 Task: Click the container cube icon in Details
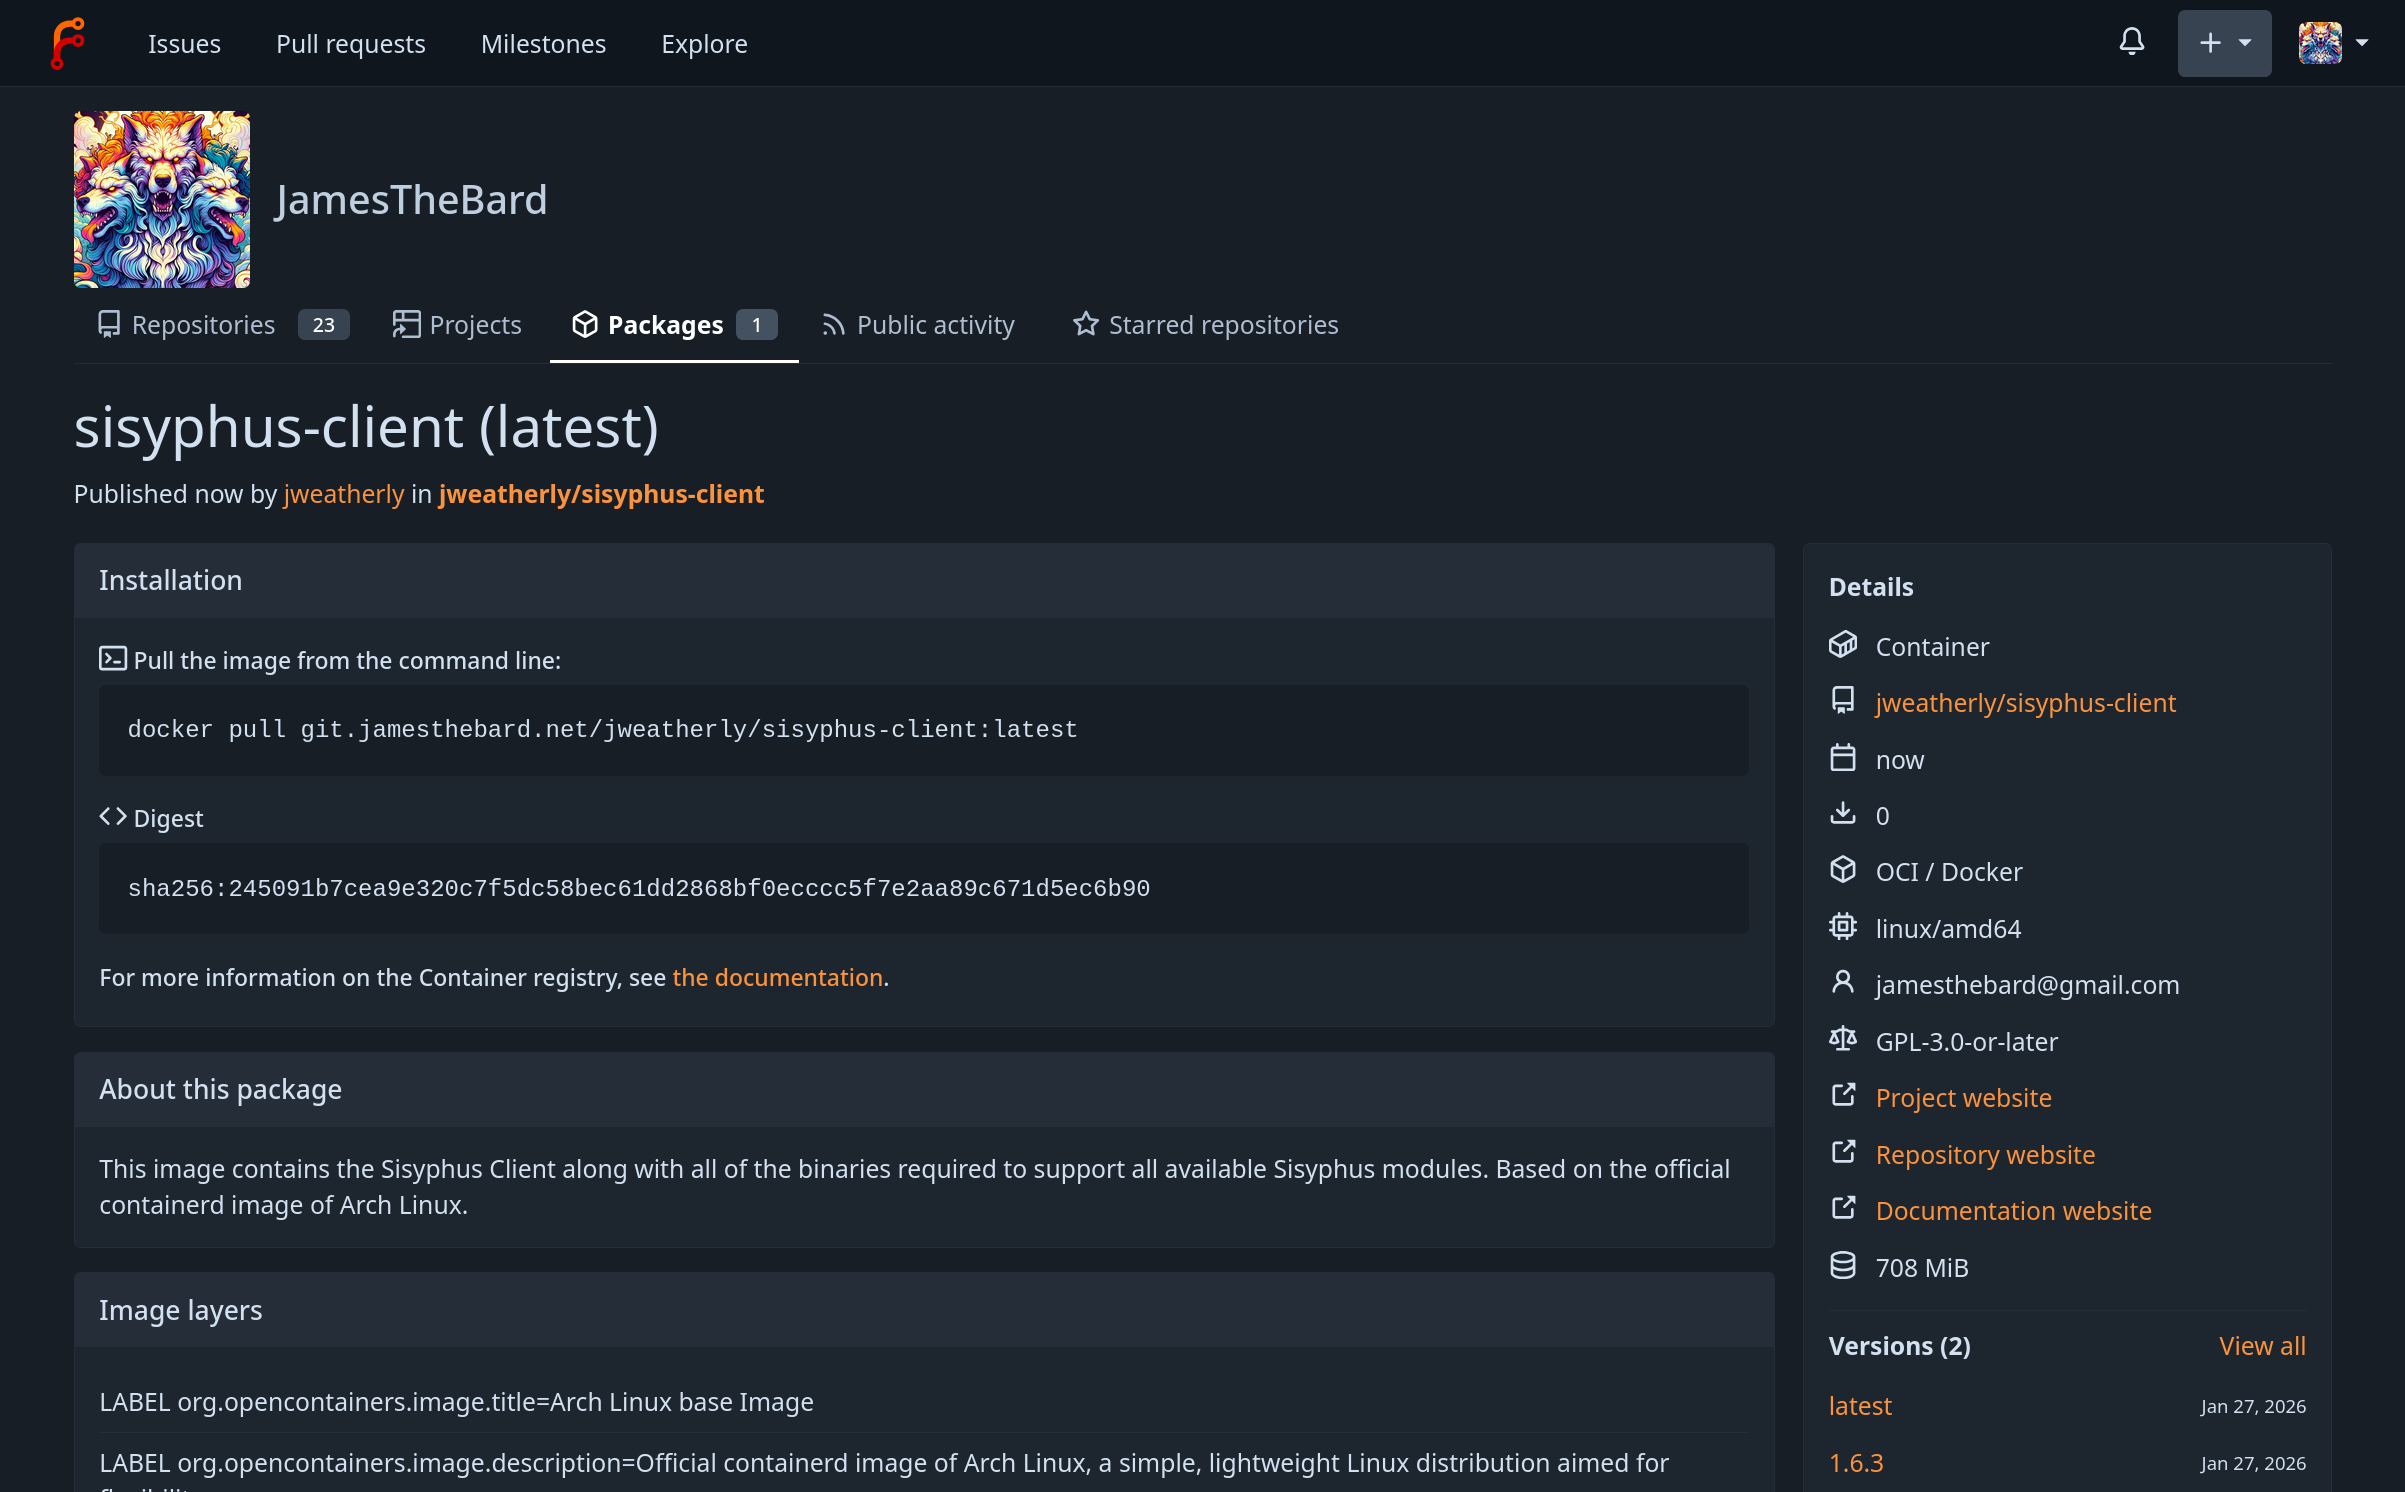click(x=1842, y=645)
